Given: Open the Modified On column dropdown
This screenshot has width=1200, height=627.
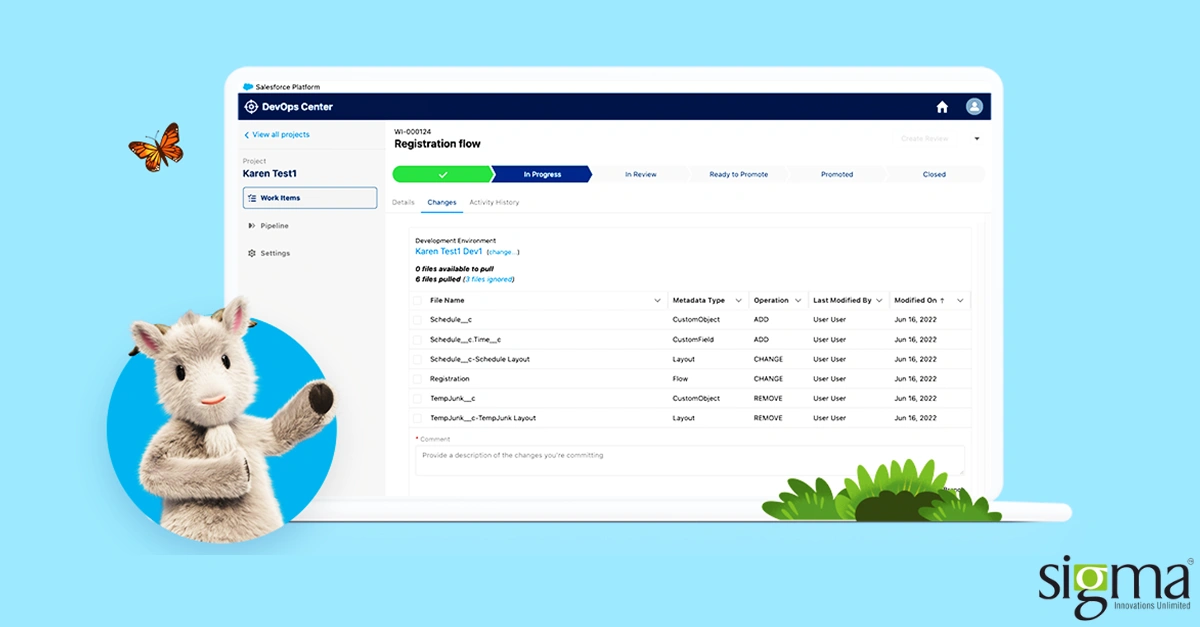Looking at the screenshot, I should [960, 300].
